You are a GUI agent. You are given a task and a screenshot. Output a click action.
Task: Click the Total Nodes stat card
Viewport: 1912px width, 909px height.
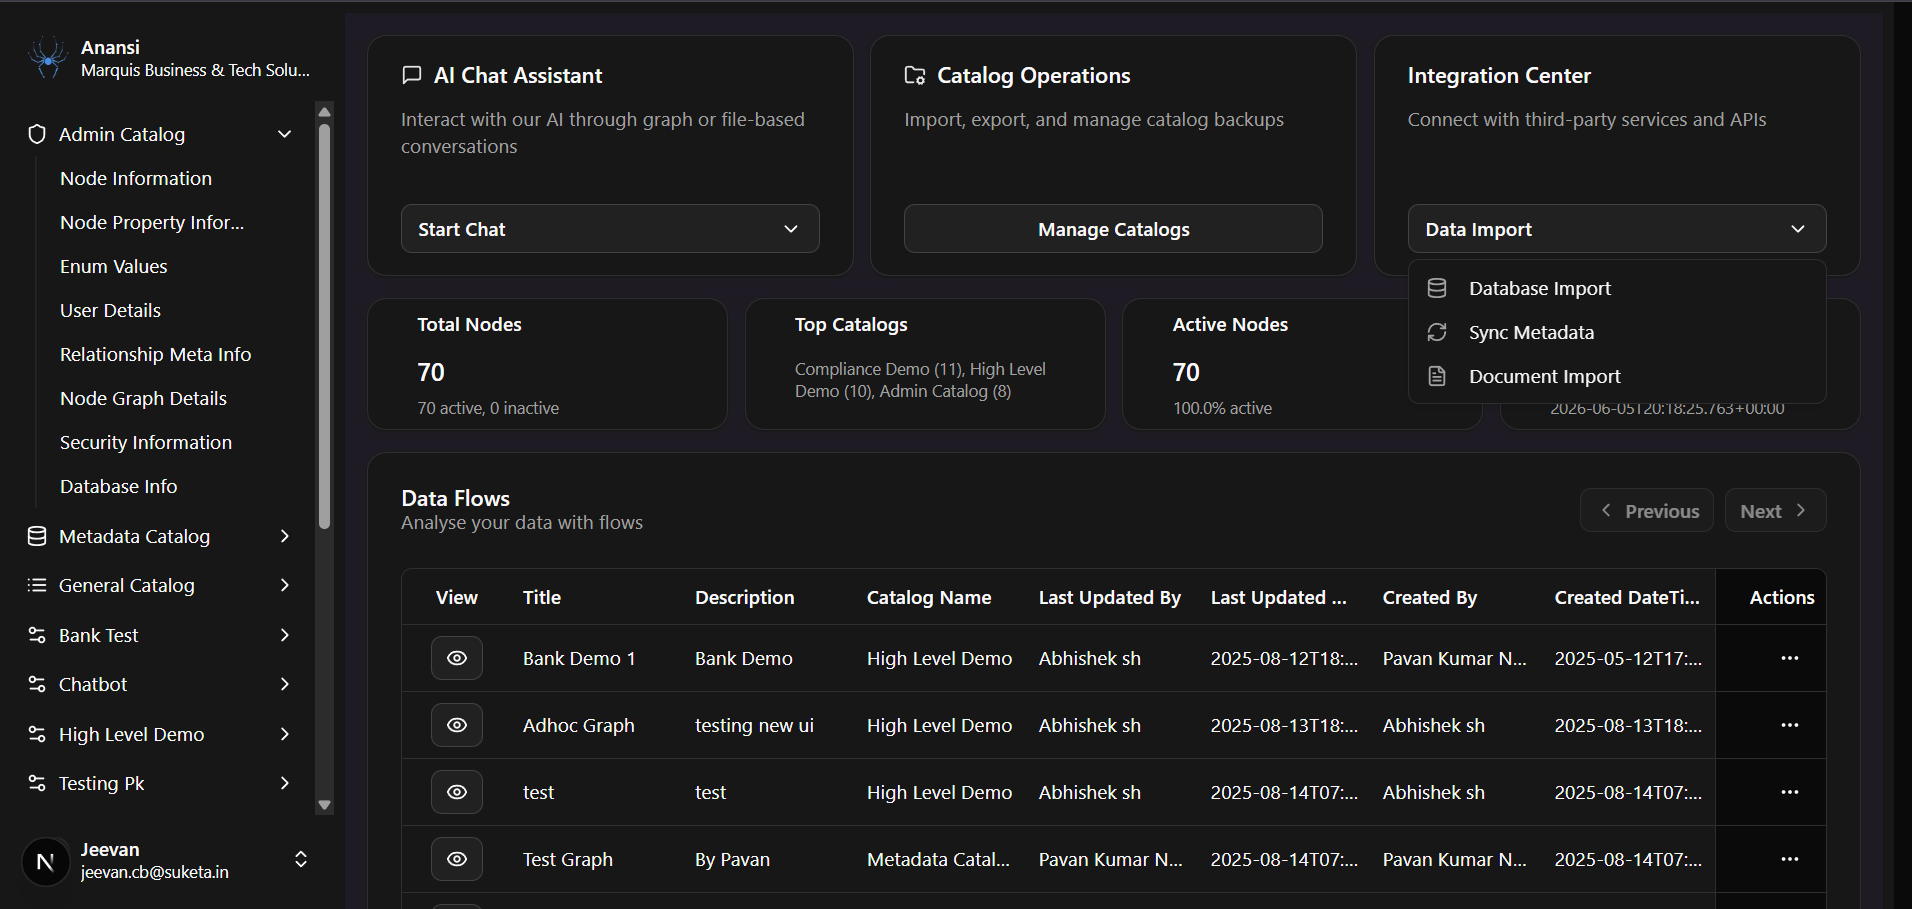547,364
